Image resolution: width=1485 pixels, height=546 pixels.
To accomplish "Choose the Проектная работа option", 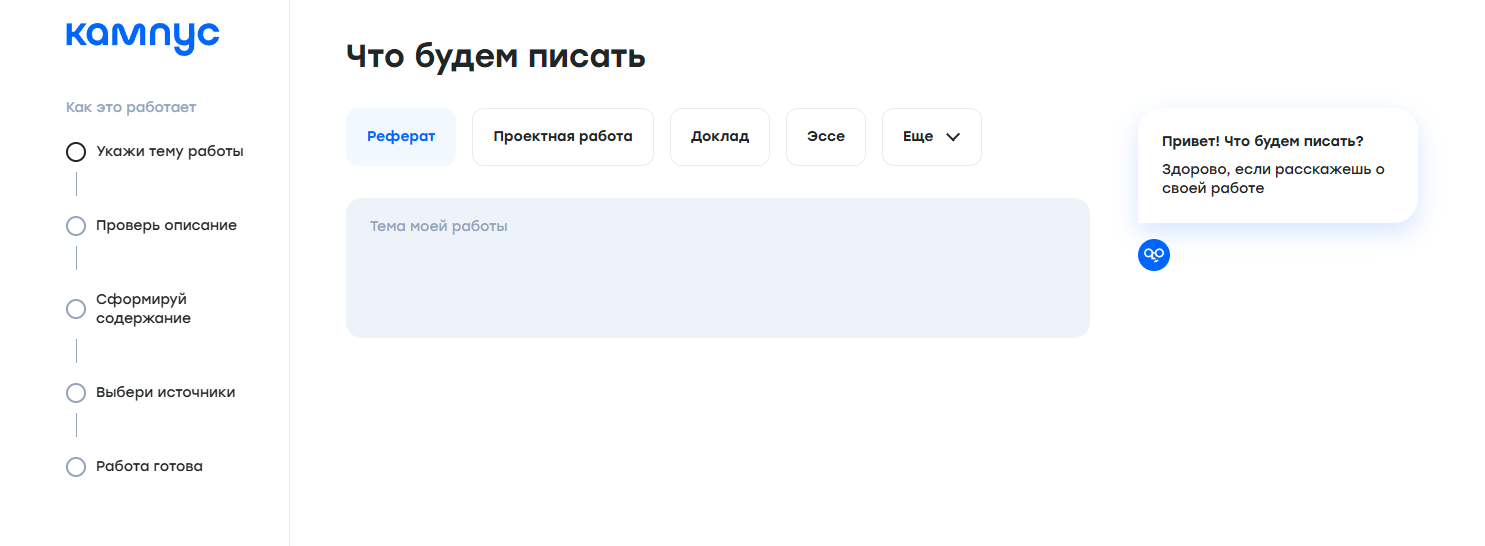I will [563, 137].
